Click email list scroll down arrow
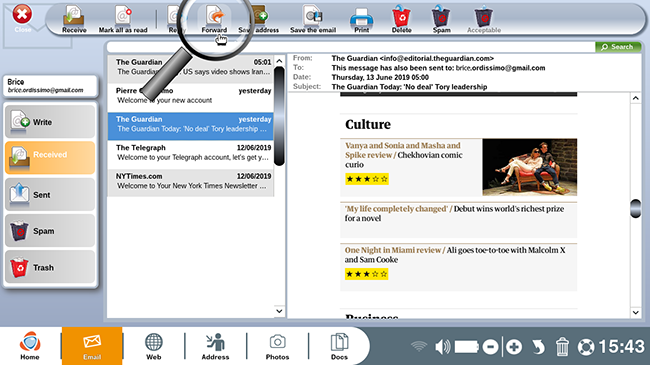Screen dimensions: 650x365 point(279,311)
